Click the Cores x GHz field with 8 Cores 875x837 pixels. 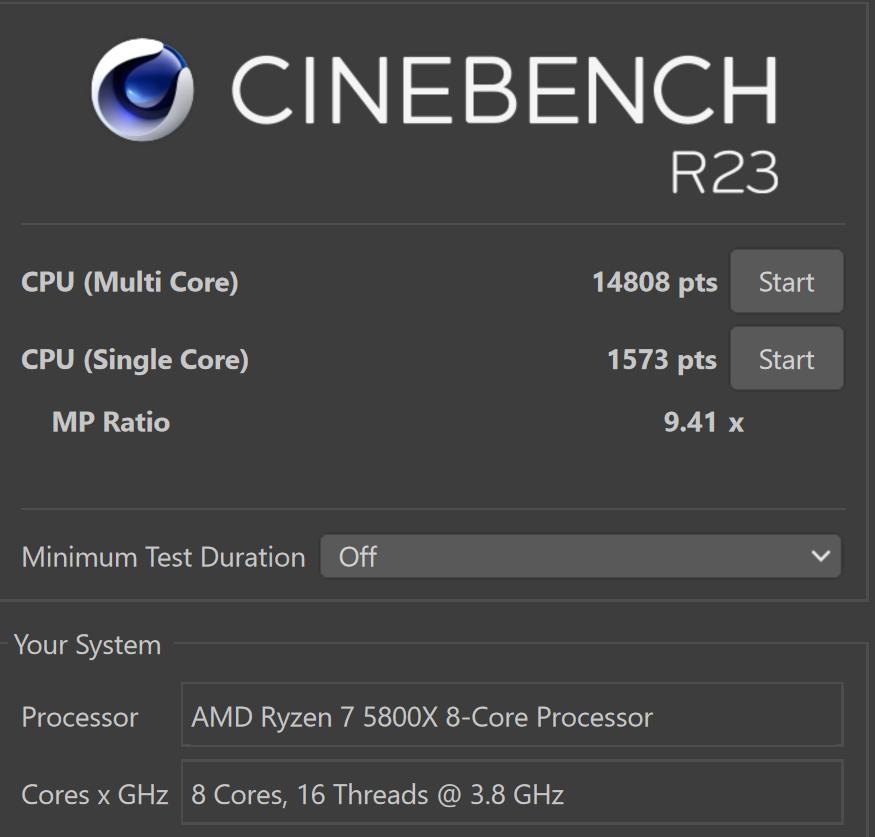pos(512,792)
